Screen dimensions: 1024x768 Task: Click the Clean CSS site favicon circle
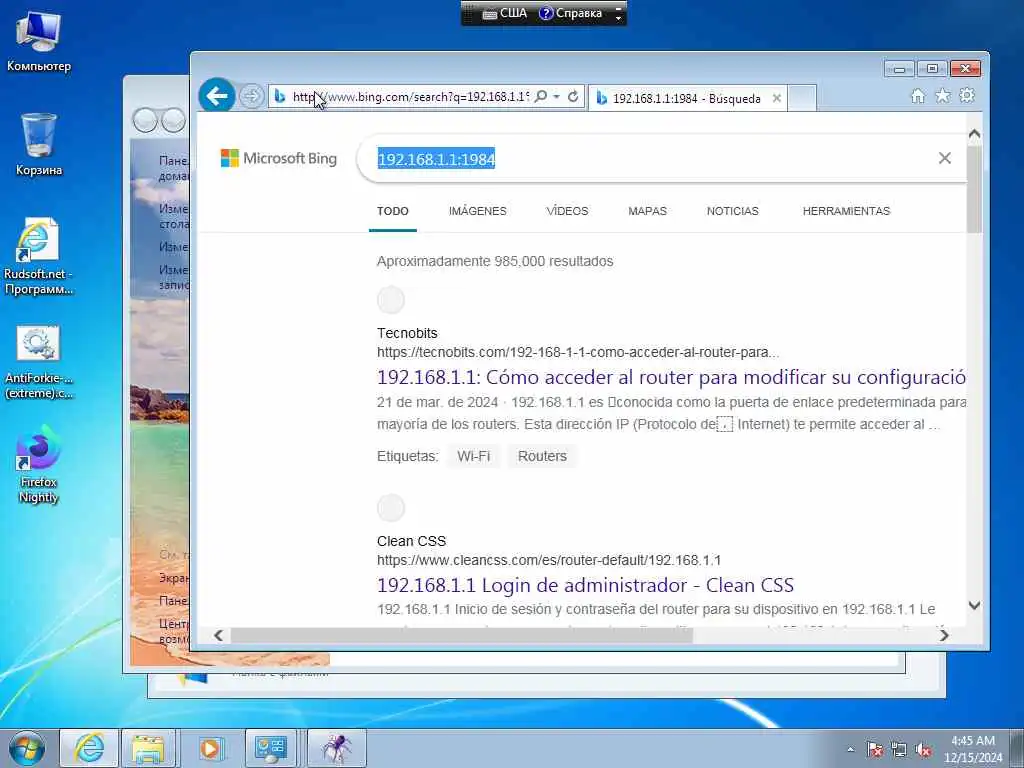tap(391, 507)
